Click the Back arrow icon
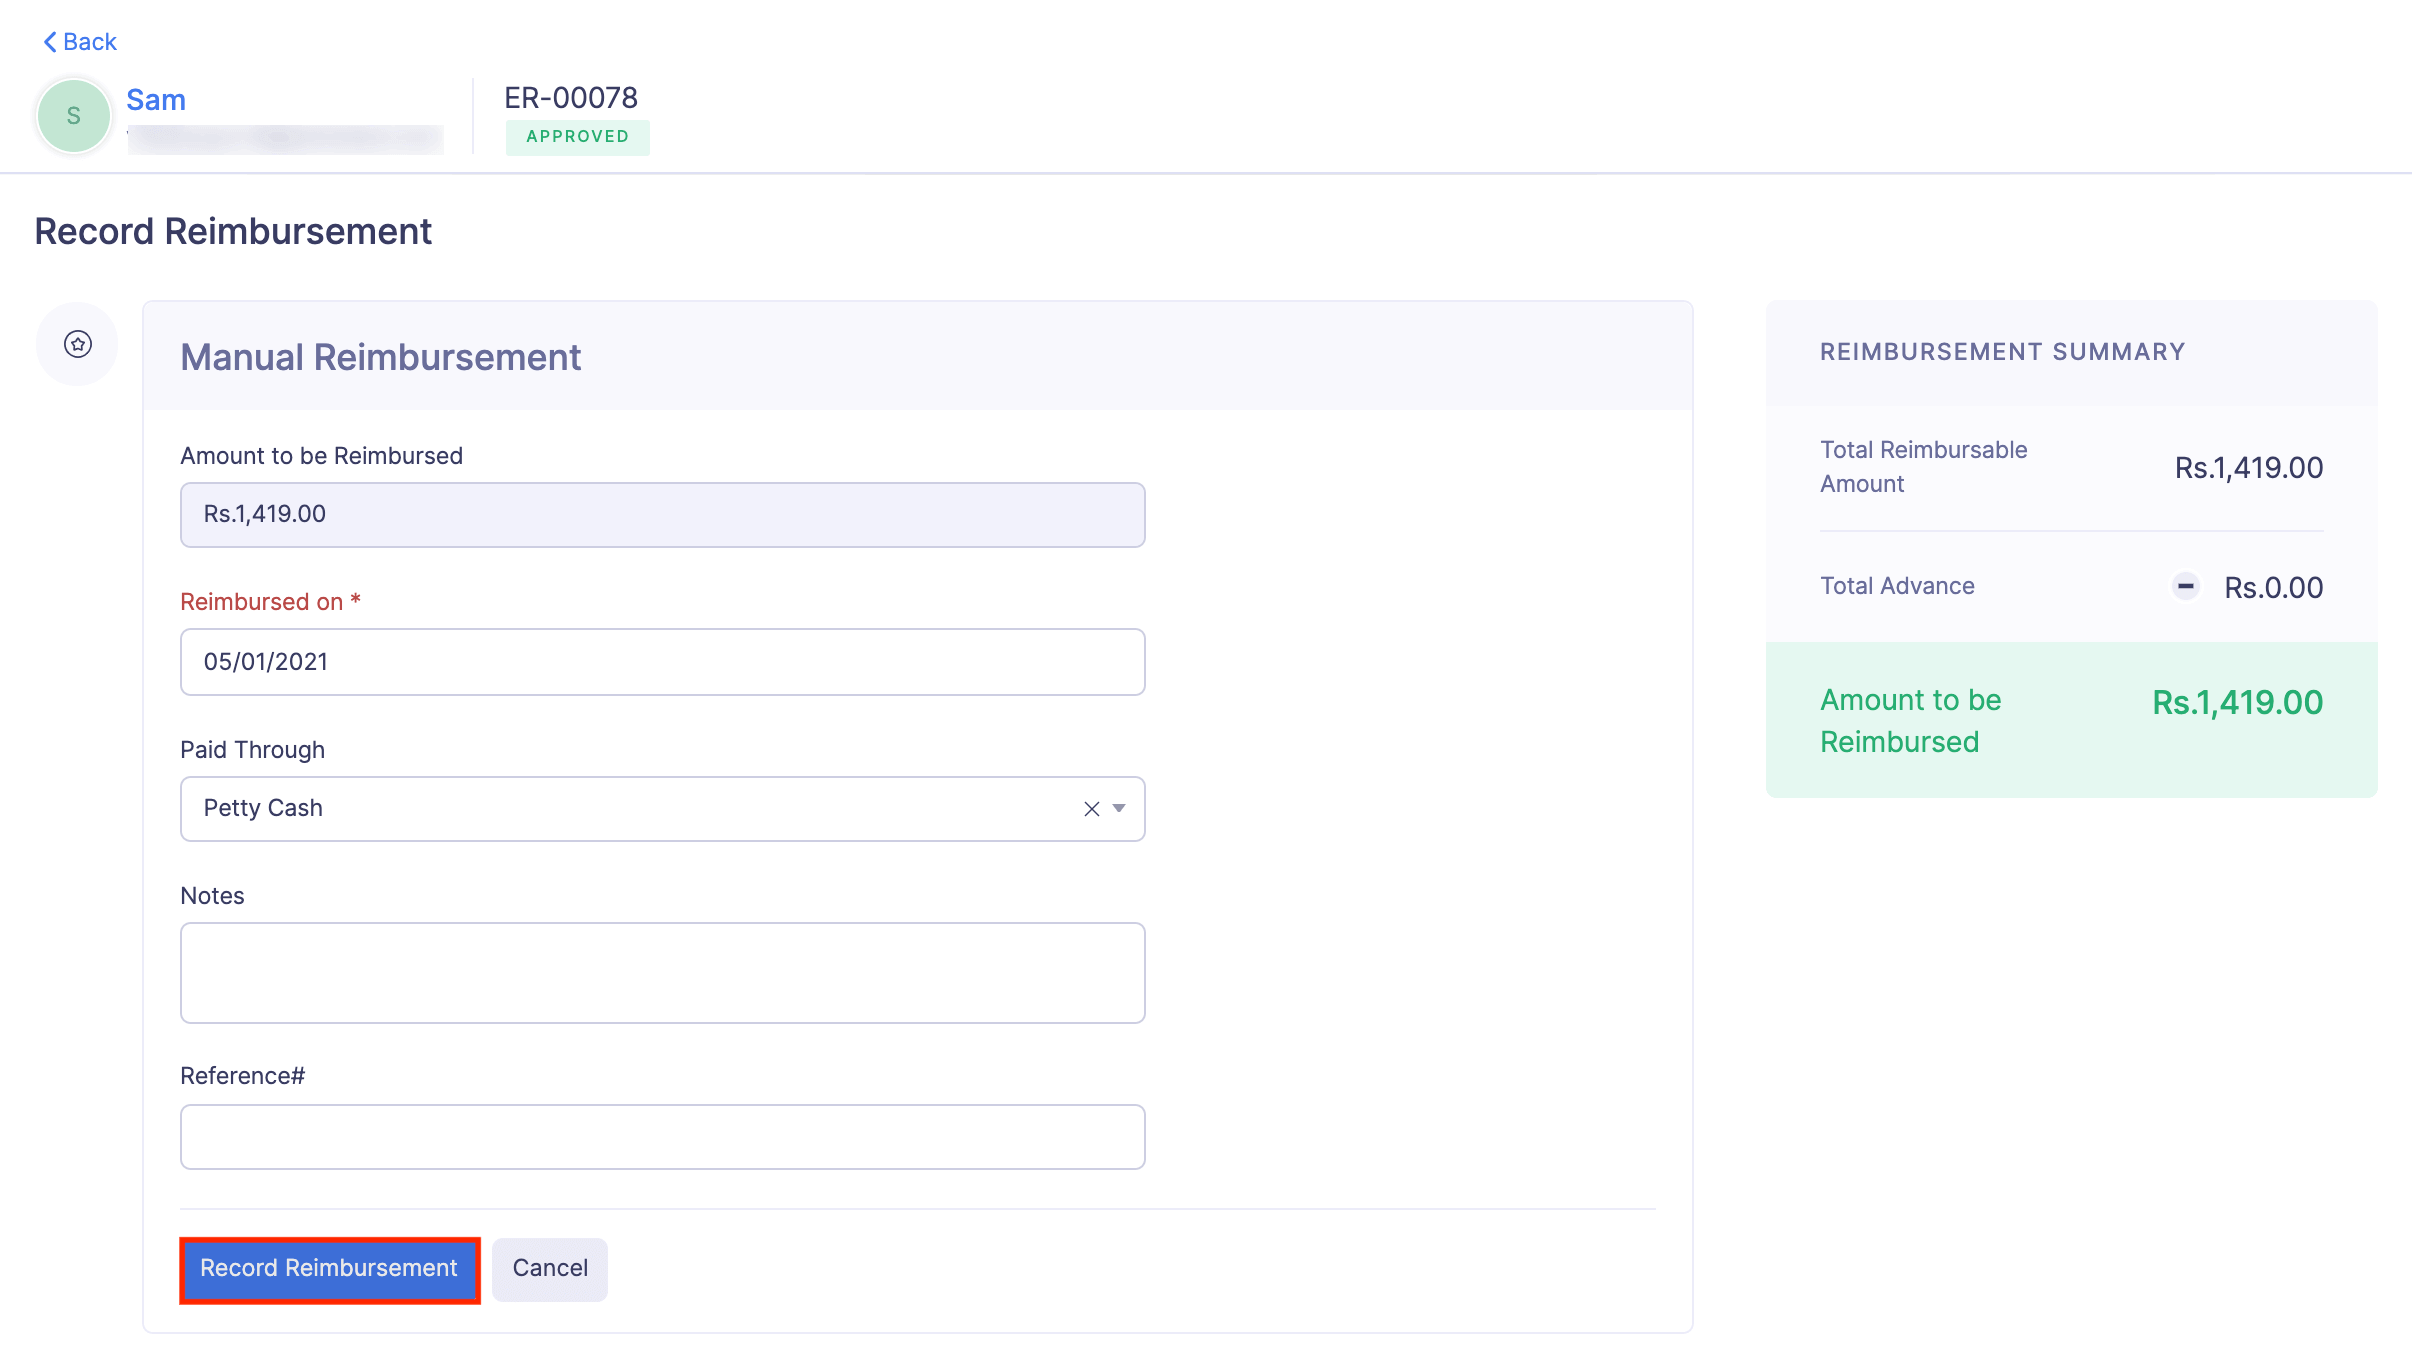2412x1356 pixels. [49, 42]
